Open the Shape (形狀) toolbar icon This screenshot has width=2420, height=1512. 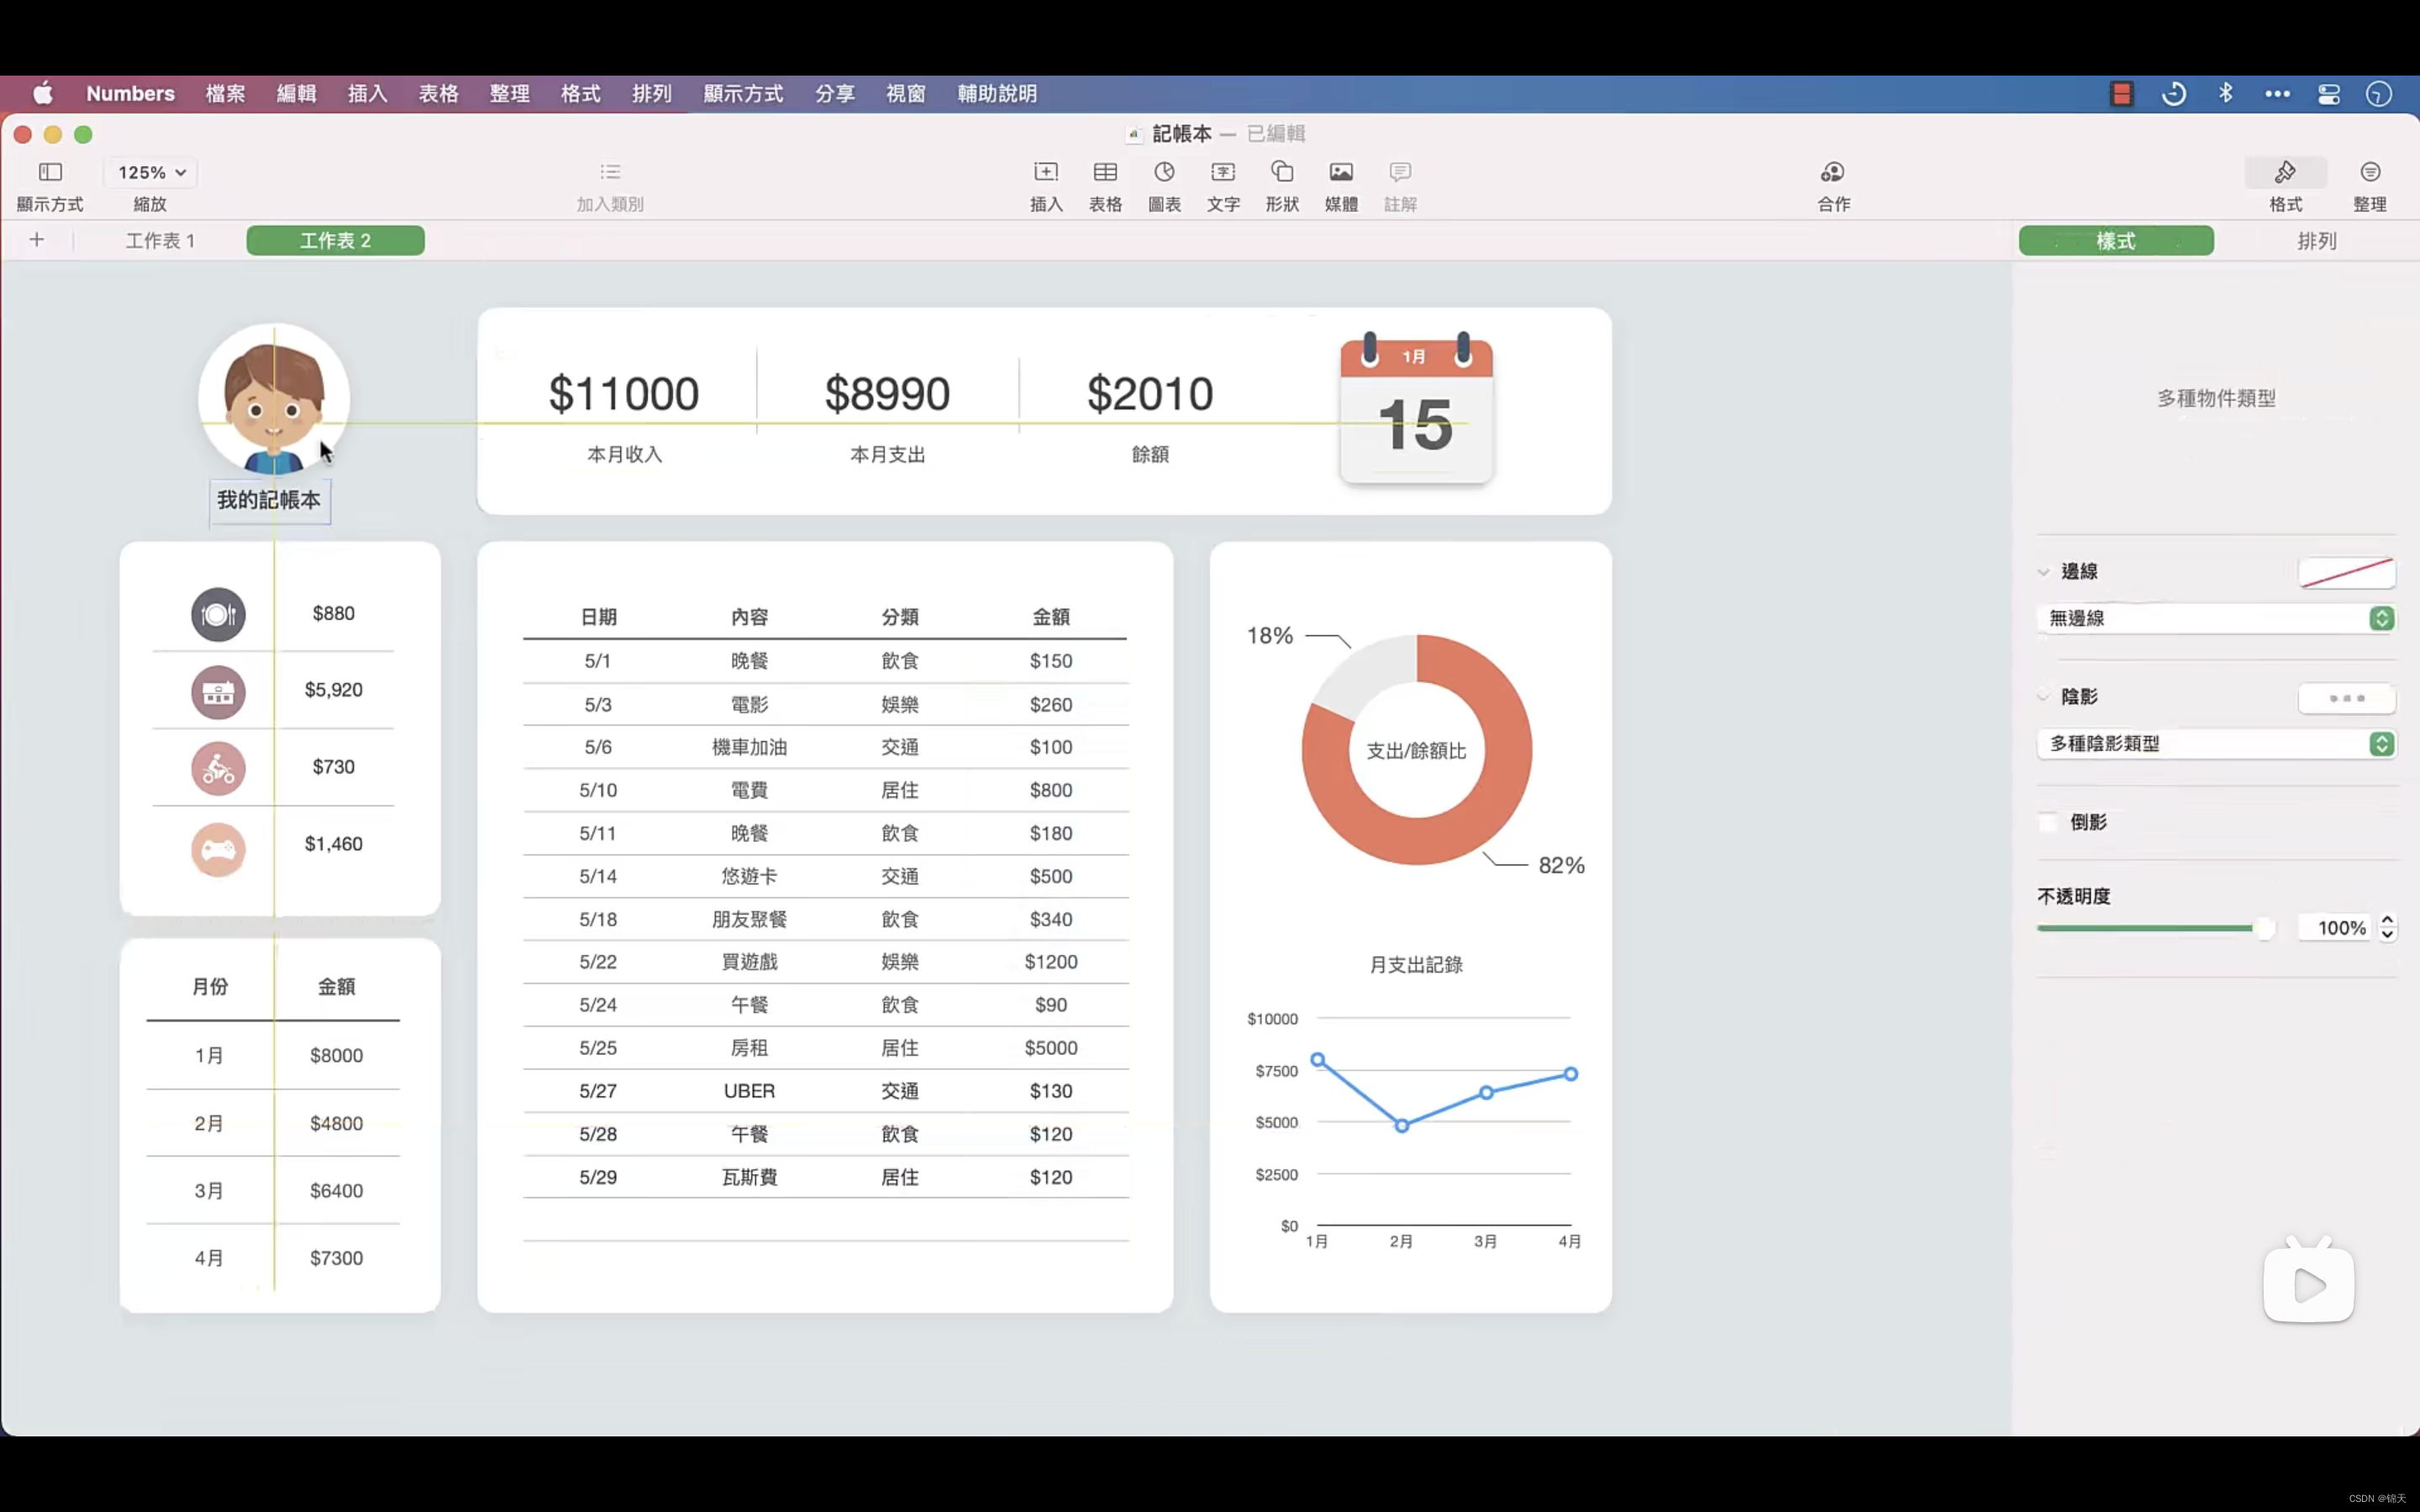[1282, 173]
